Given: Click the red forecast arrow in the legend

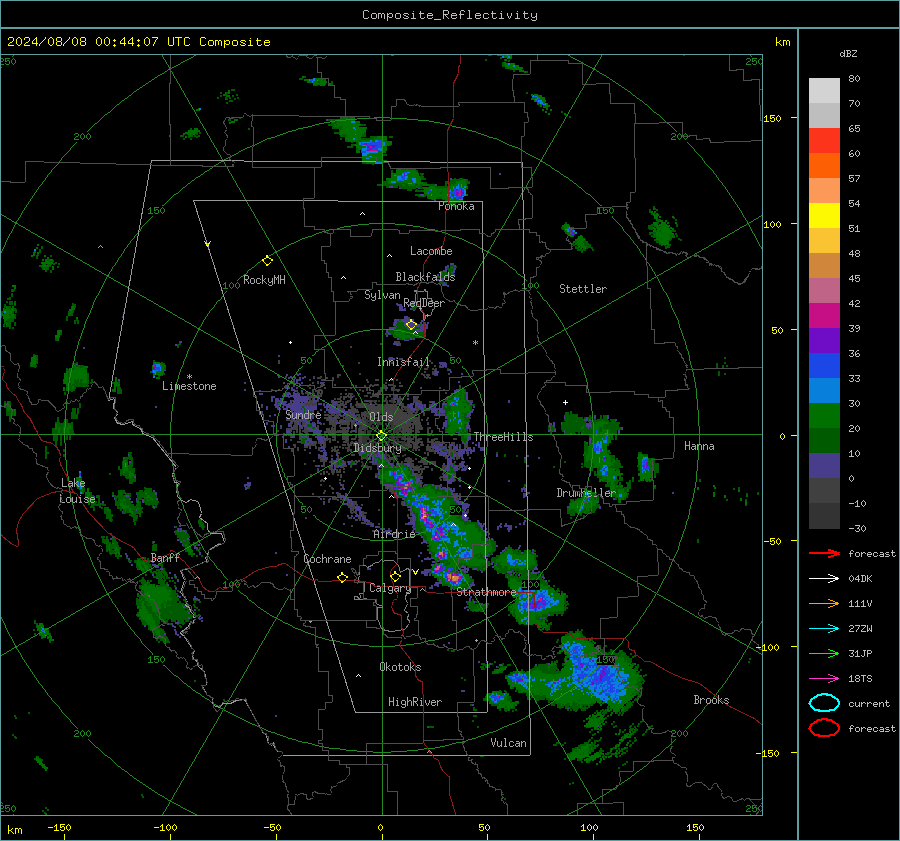Looking at the screenshot, I should [x=824, y=553].
